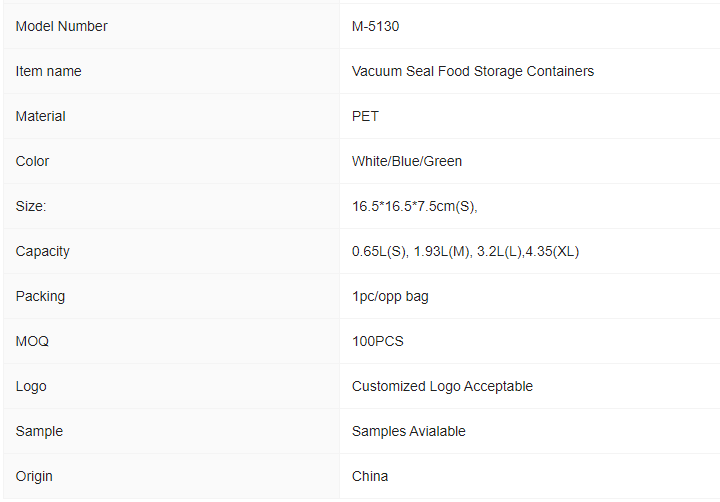
Task: Click the Color label cell
Action: (x=171, y=161)
